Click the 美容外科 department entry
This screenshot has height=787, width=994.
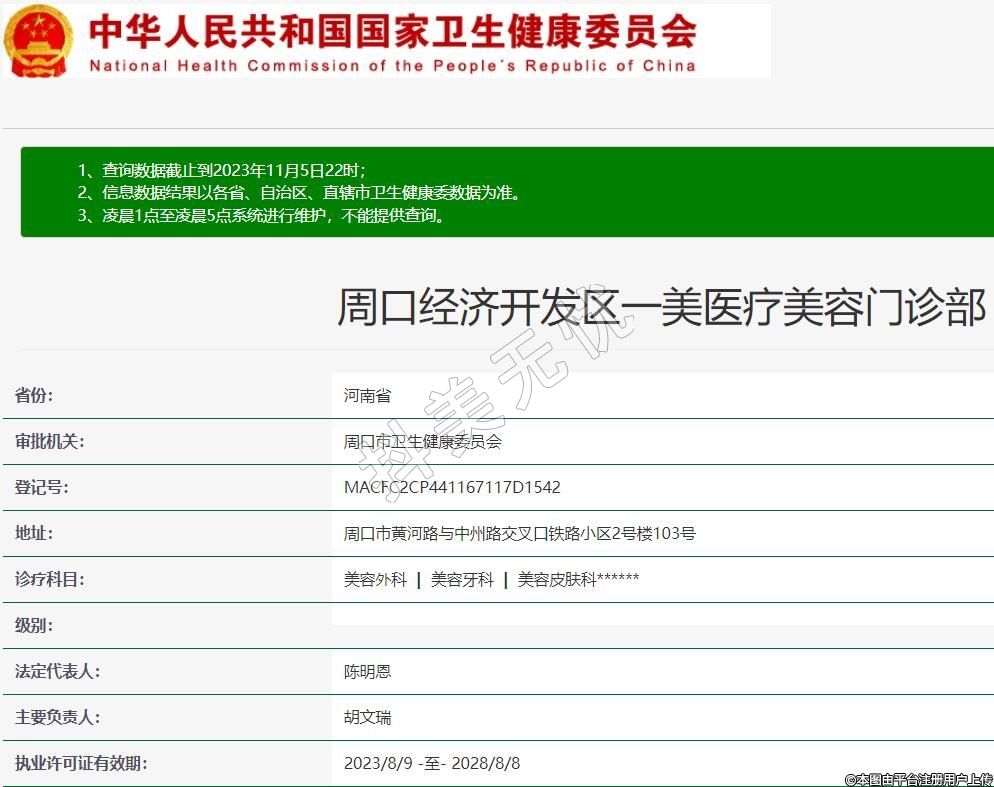pyautogui.click(x=375, y=579)
